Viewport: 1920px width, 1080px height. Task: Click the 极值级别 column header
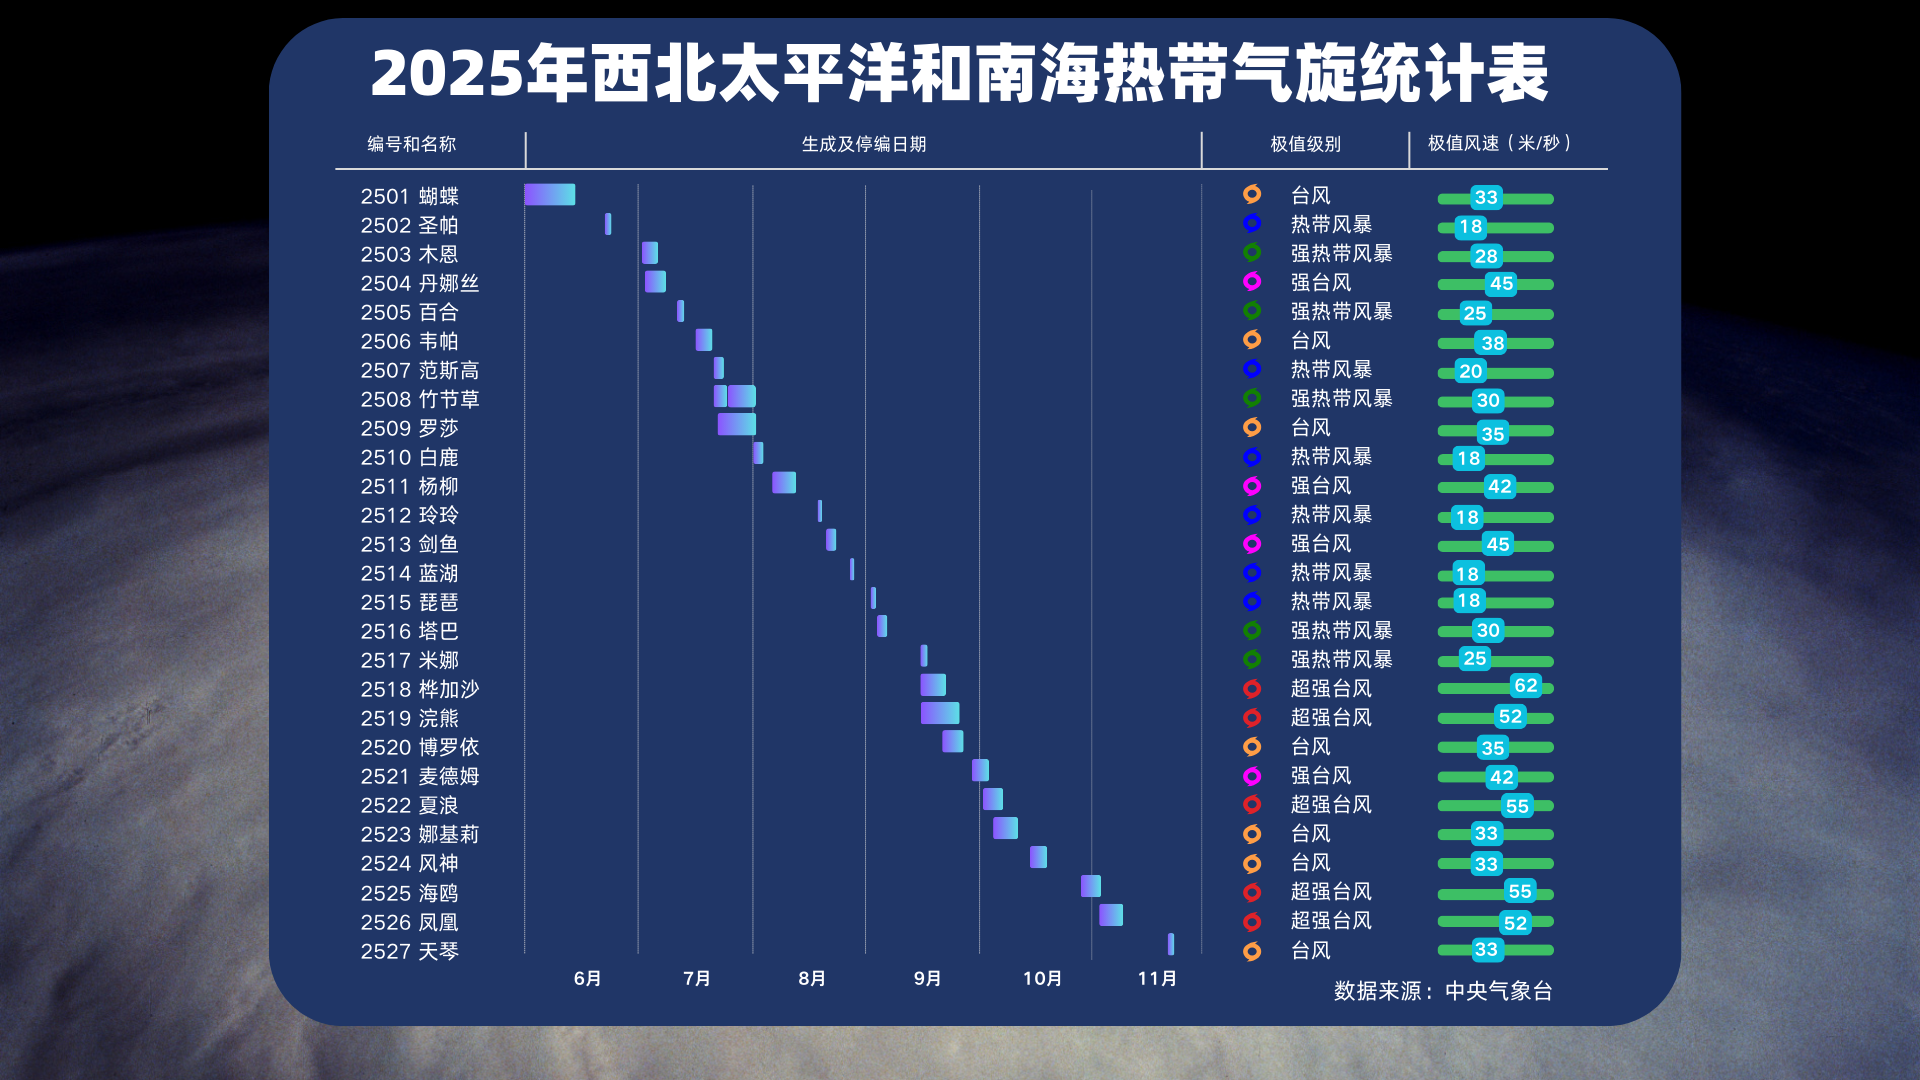point(1305,144)
